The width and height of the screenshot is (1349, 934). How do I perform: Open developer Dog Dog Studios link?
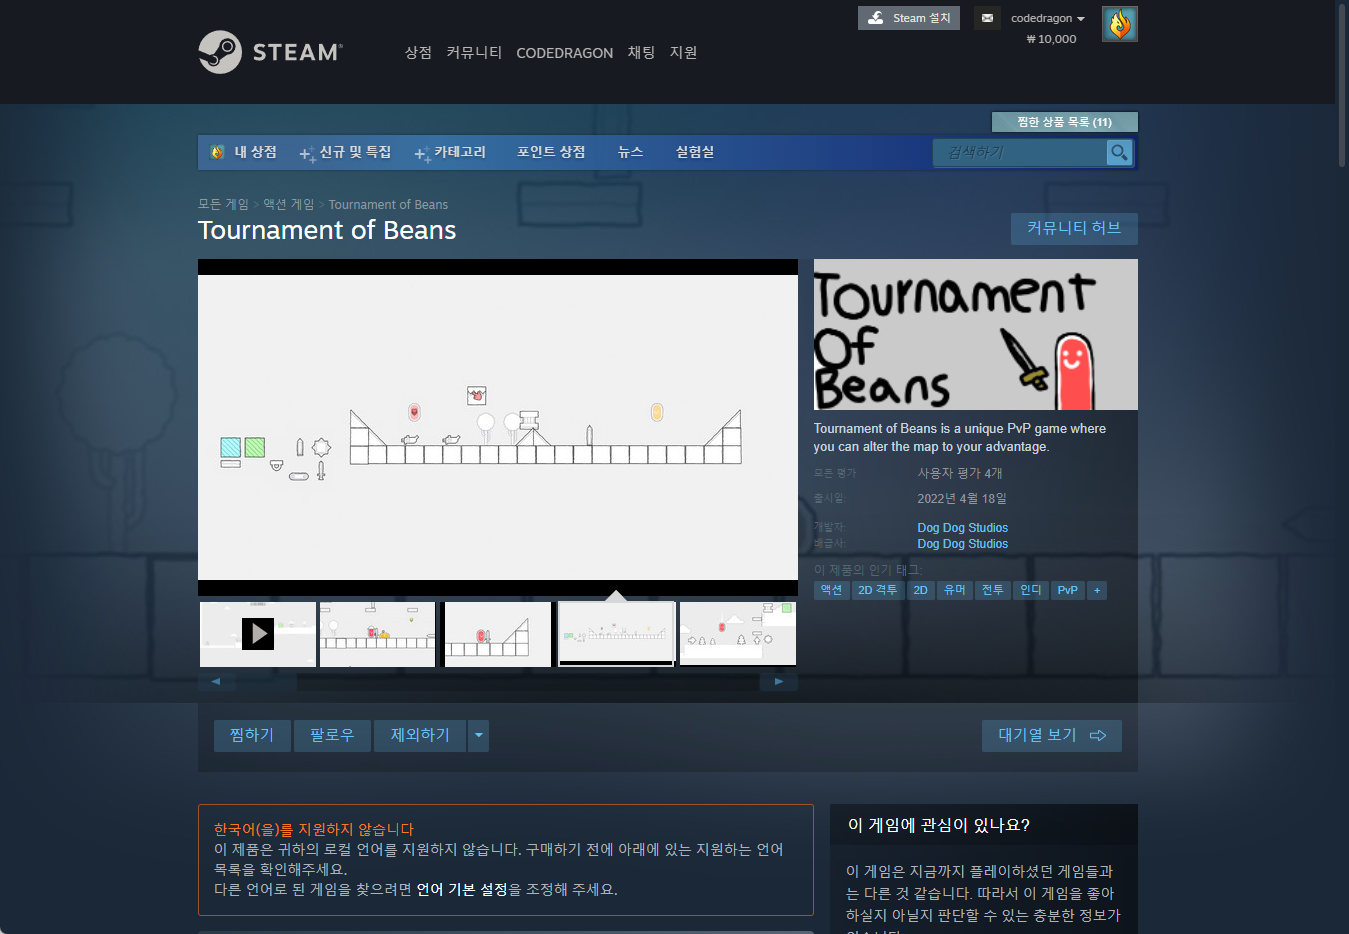[963, 527]
